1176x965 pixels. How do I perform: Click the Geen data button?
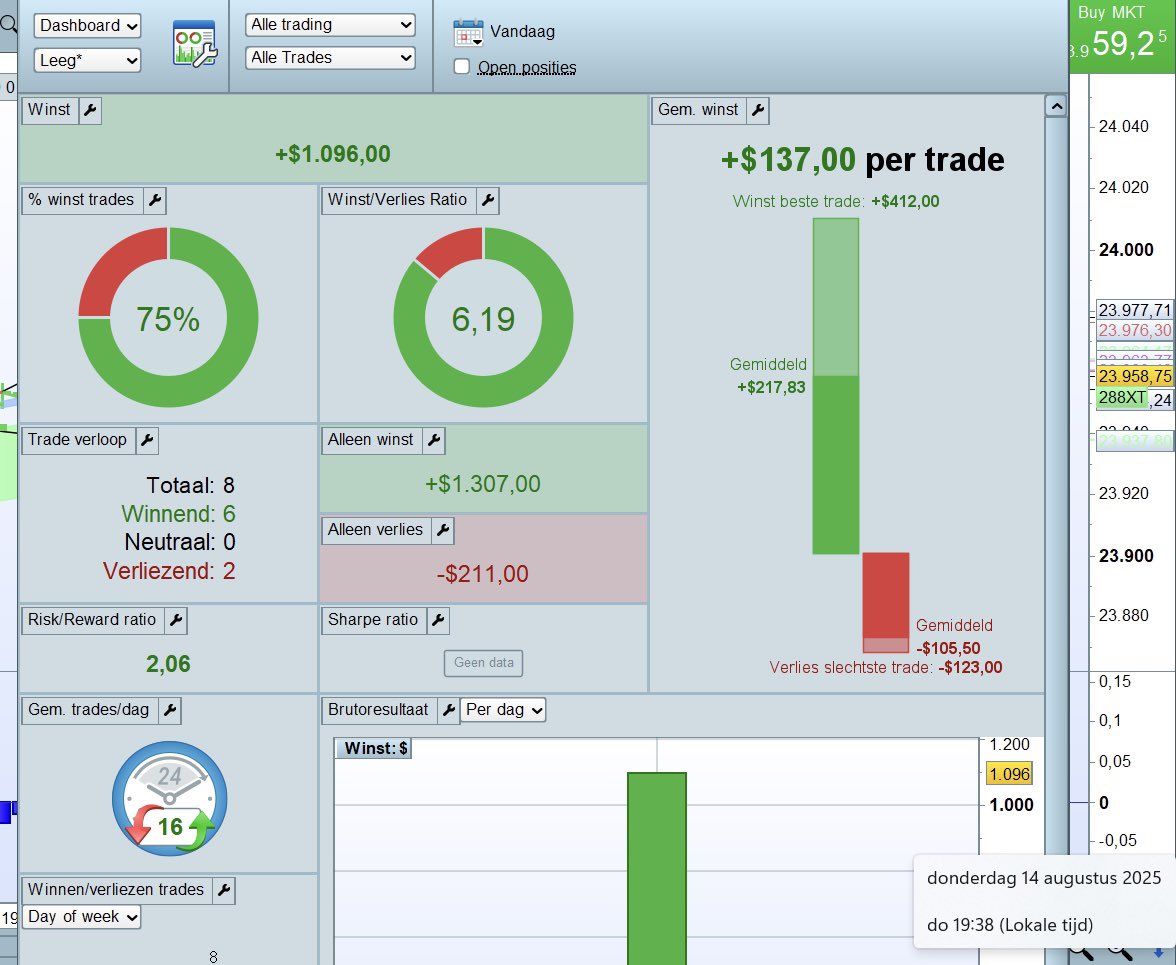484,663
